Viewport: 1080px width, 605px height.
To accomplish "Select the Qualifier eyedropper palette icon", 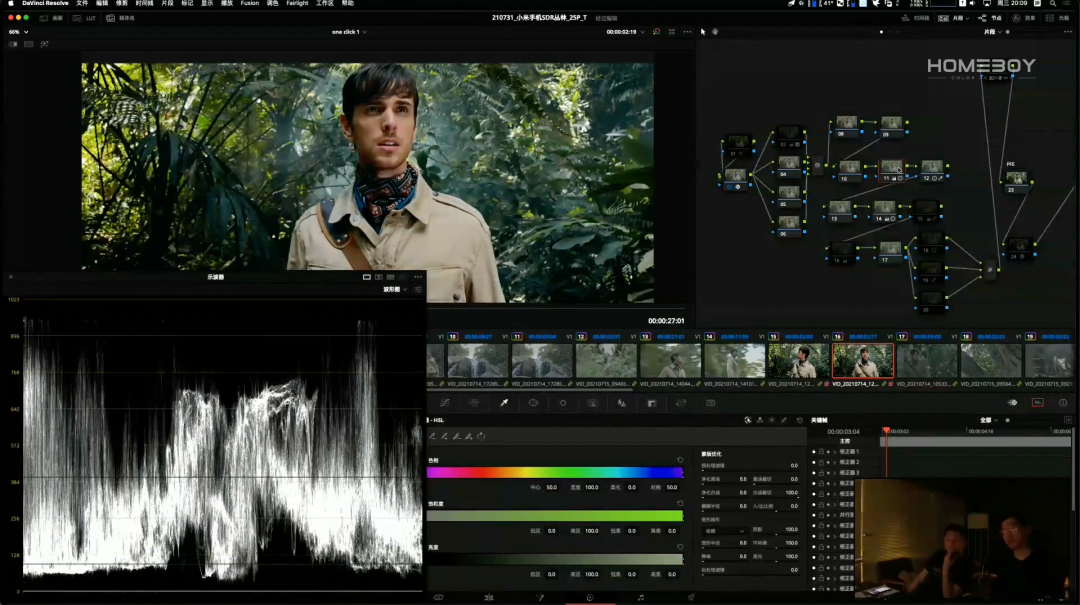I will click(x=504, y=403).
